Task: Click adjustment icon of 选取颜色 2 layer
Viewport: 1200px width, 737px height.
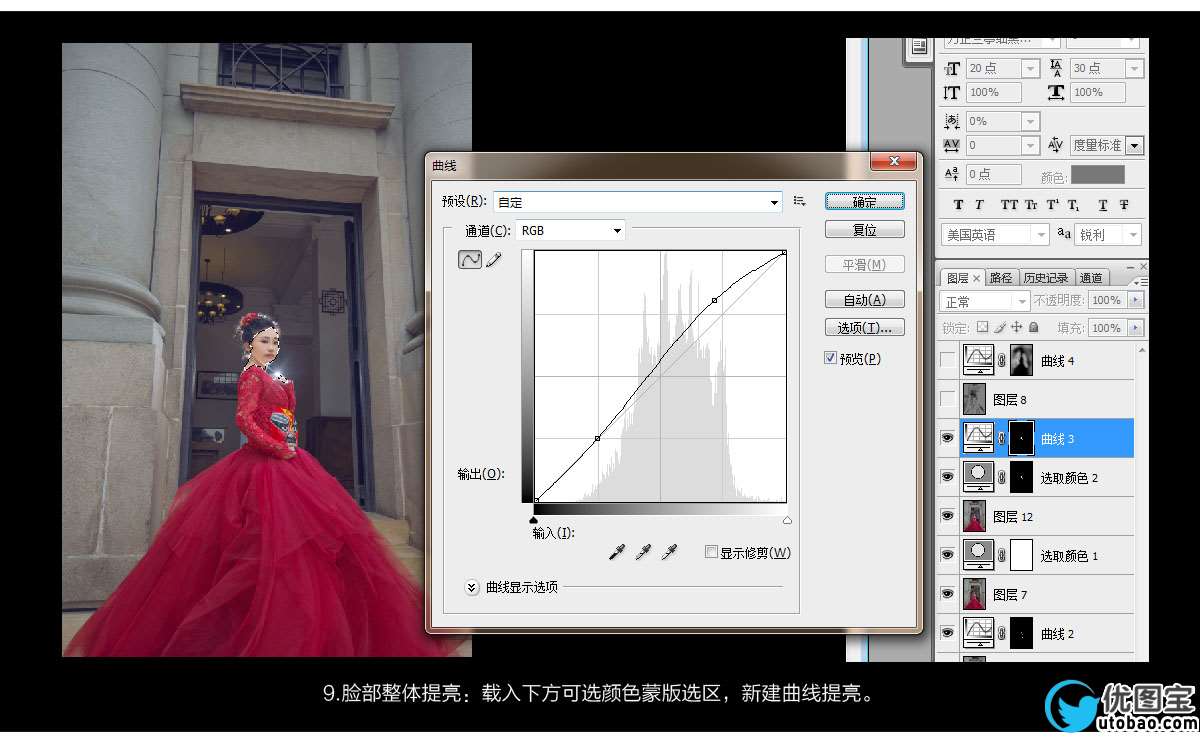Action: coord(977,477)
